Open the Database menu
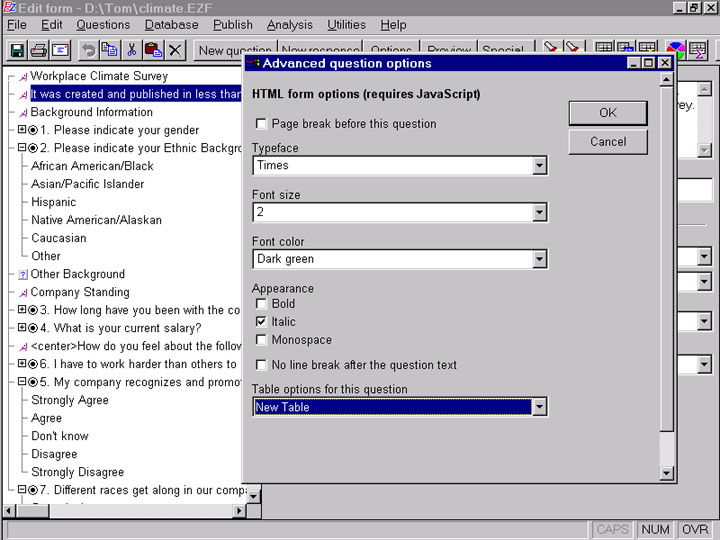 (x=172, y=25)
